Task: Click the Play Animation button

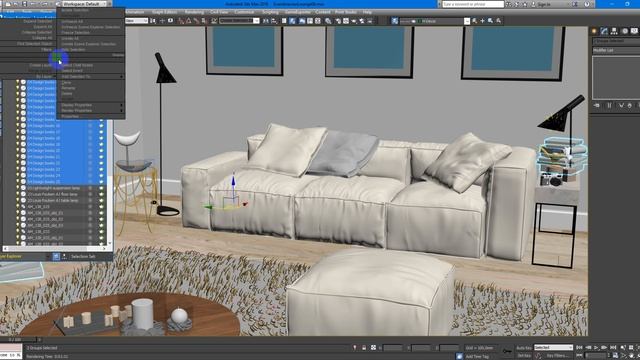Action: point(596,347)
